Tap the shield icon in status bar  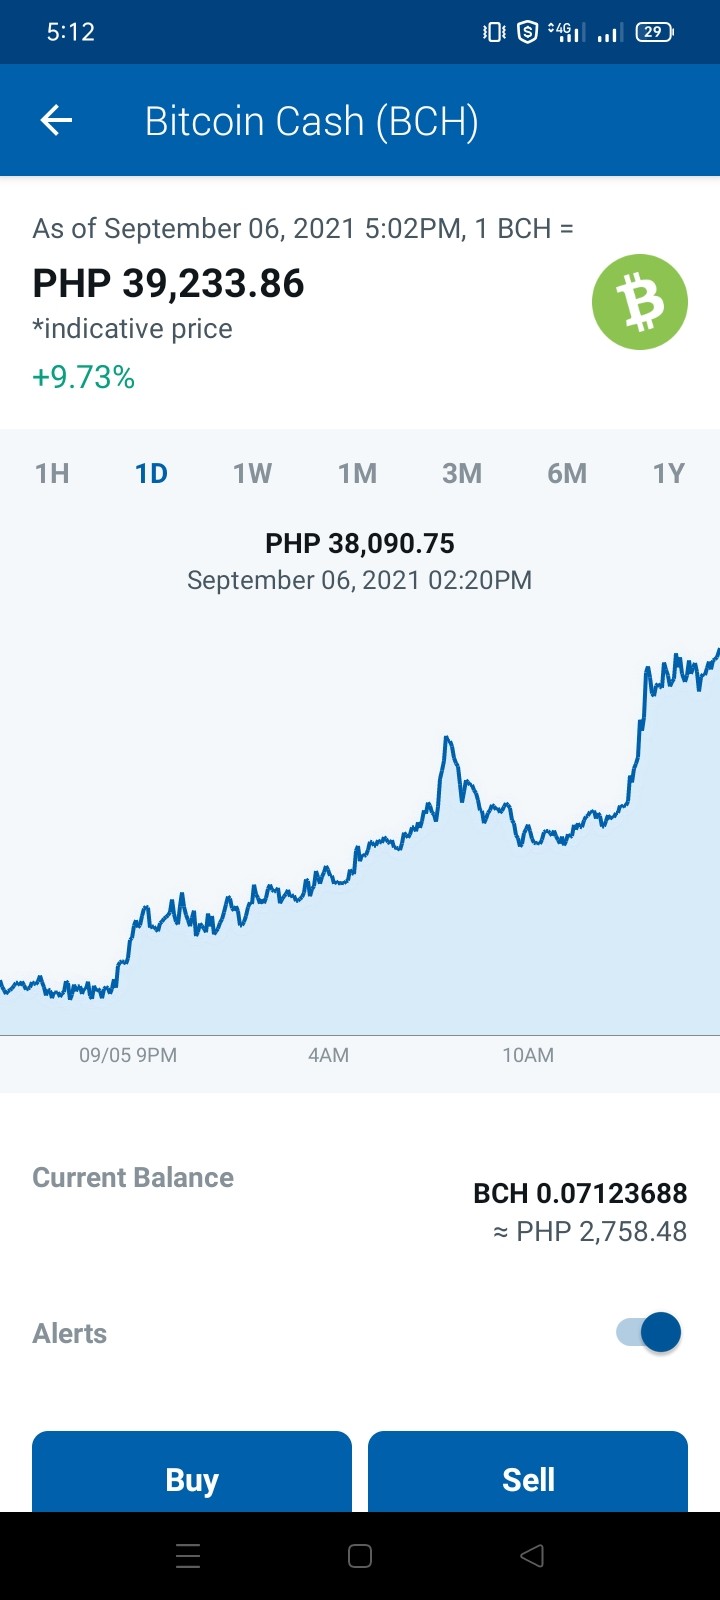pos(527,32)
